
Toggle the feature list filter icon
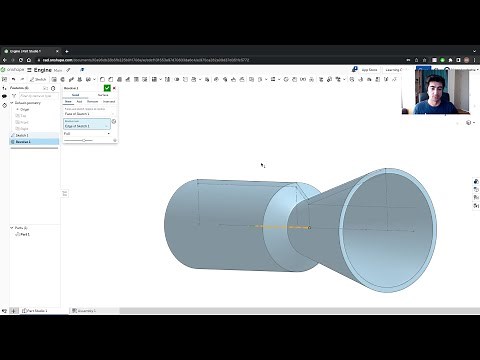(14, 96)
